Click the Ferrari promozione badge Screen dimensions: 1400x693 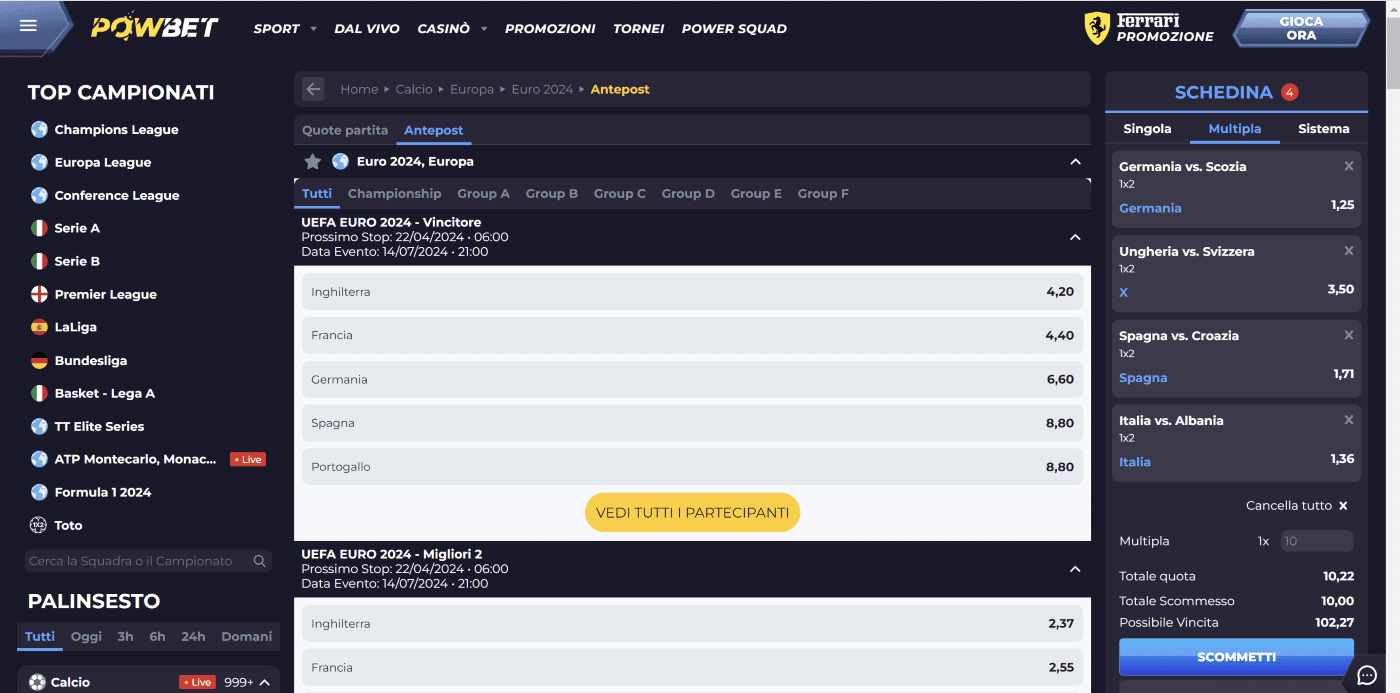pos(1149,28)
